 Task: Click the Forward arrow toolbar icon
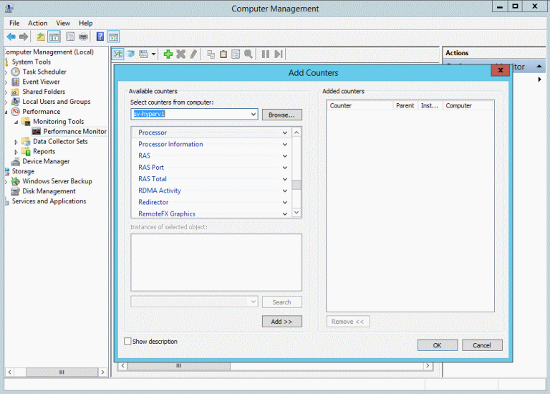[x=24, y=36]
